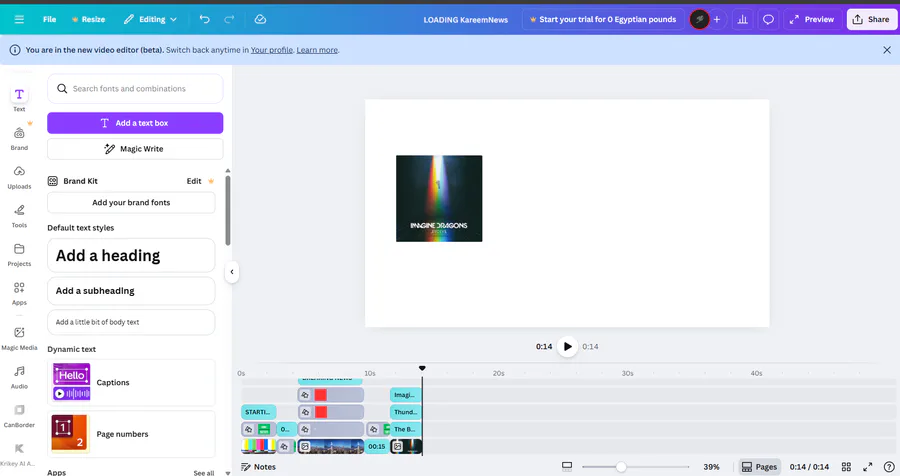Dismiss the new video editor banner
The image size is (900, 476).
tap(887, 50)
